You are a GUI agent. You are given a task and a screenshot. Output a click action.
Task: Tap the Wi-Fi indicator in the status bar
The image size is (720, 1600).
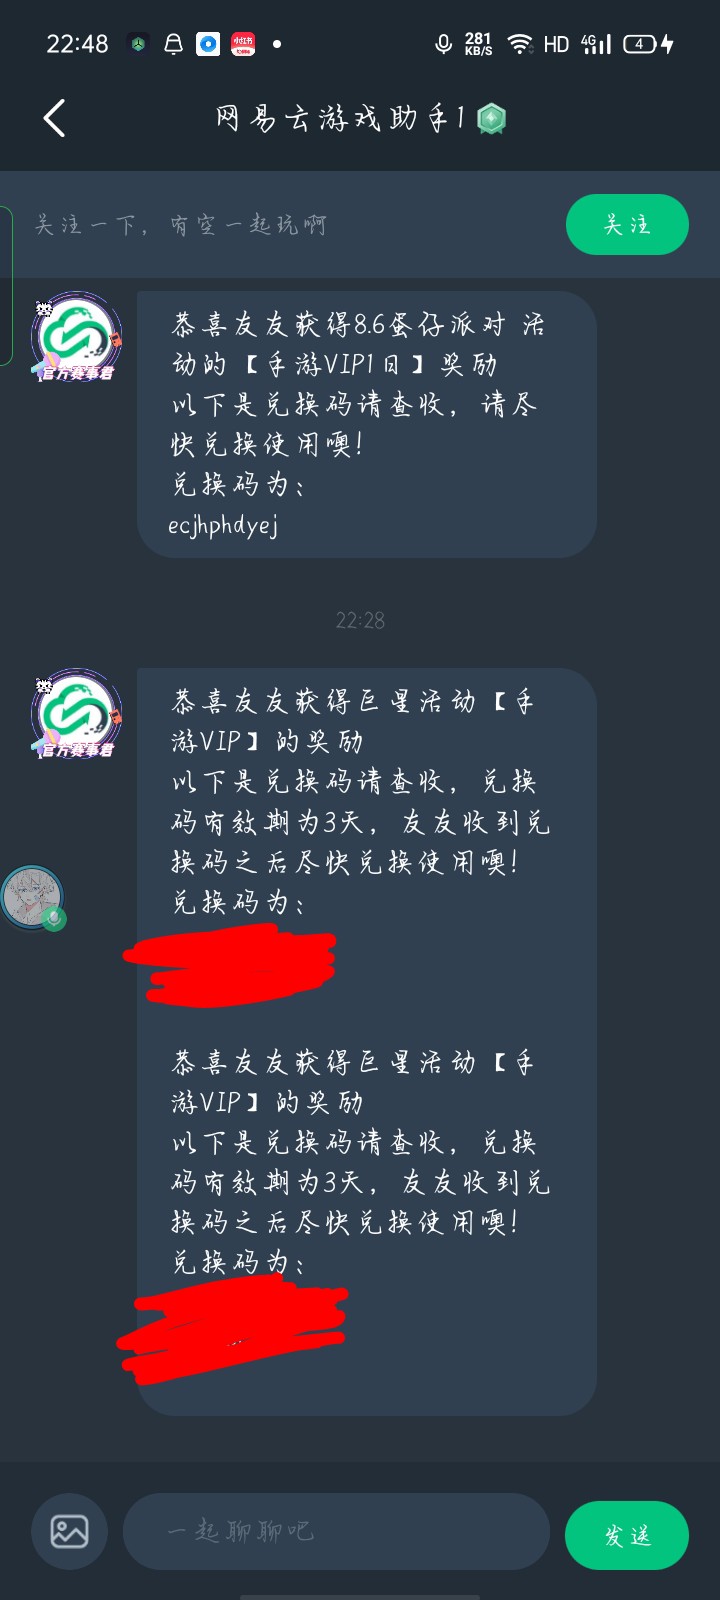(x=520, y=44)
